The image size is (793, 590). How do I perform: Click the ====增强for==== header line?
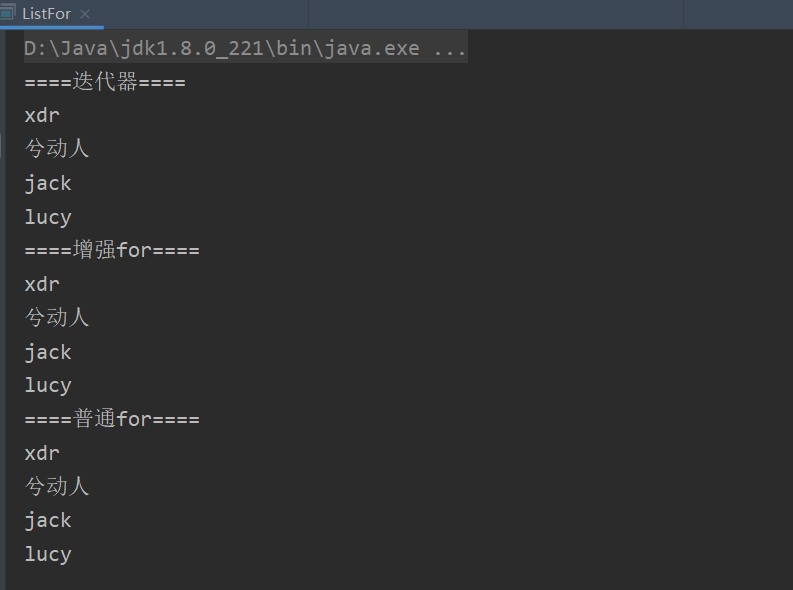tap(112, 250)
